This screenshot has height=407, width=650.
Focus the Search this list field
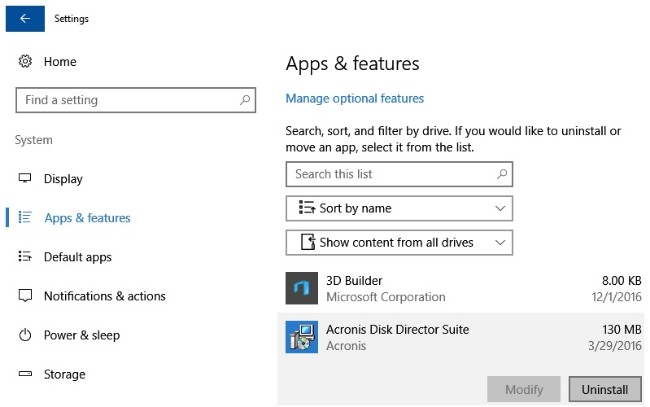pyautogui.click(x=399, y=174)
